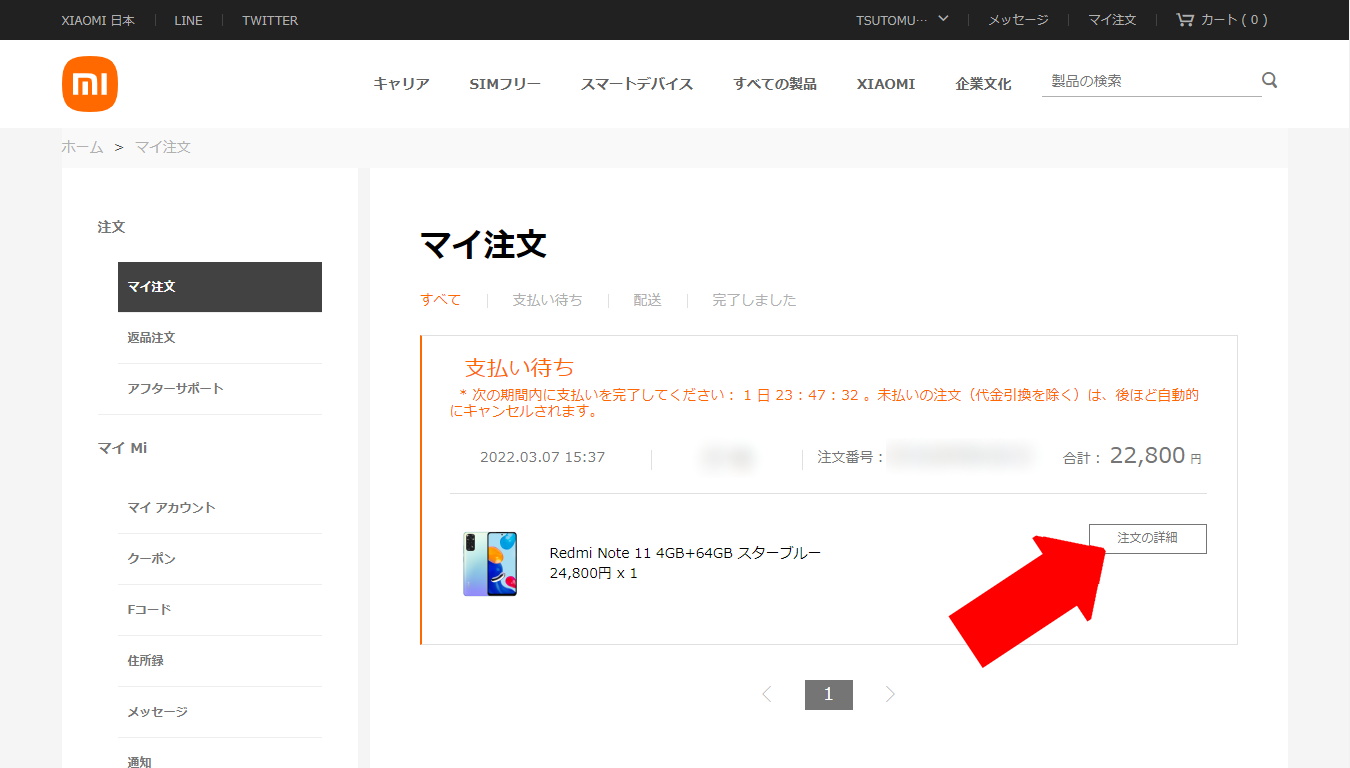Go to previous page arrow
The image size is (1350, 768).
point(767,694)
